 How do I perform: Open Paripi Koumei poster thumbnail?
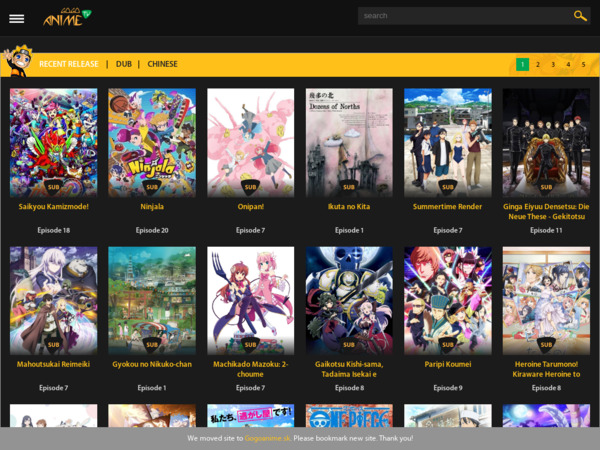click(x=448, y=301)
